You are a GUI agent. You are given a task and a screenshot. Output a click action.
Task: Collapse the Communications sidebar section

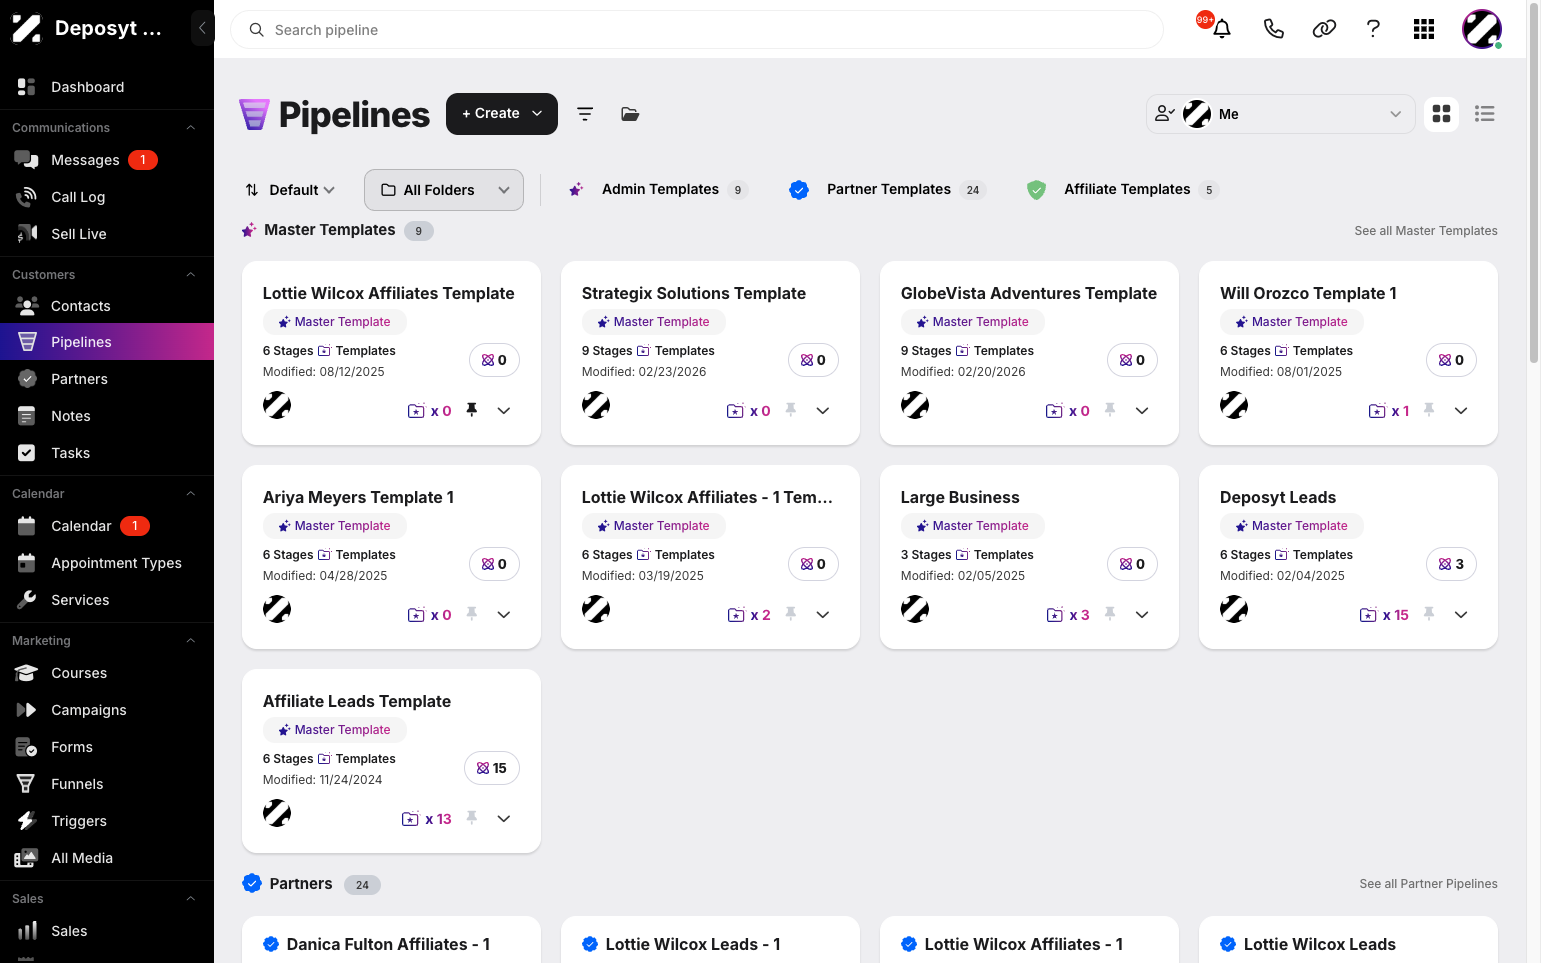click(x=190, y=128)
